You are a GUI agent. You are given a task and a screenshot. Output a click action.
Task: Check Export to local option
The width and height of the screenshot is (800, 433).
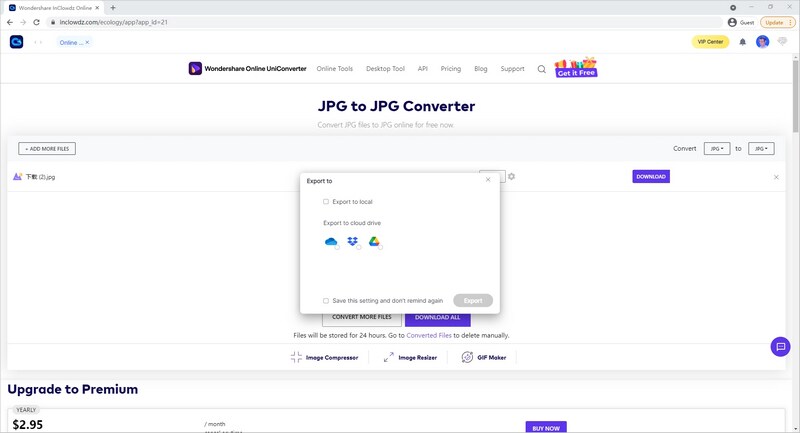point(326,201)
